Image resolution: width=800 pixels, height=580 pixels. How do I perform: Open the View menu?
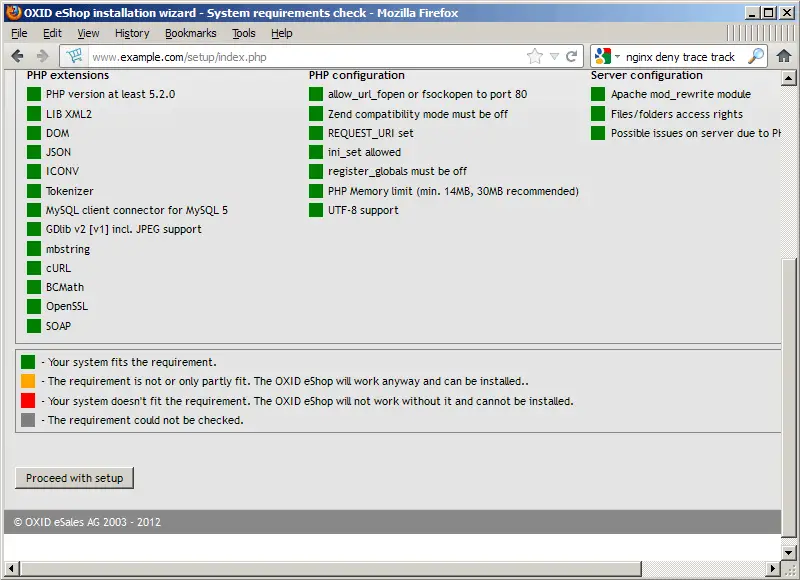(88, 33)
